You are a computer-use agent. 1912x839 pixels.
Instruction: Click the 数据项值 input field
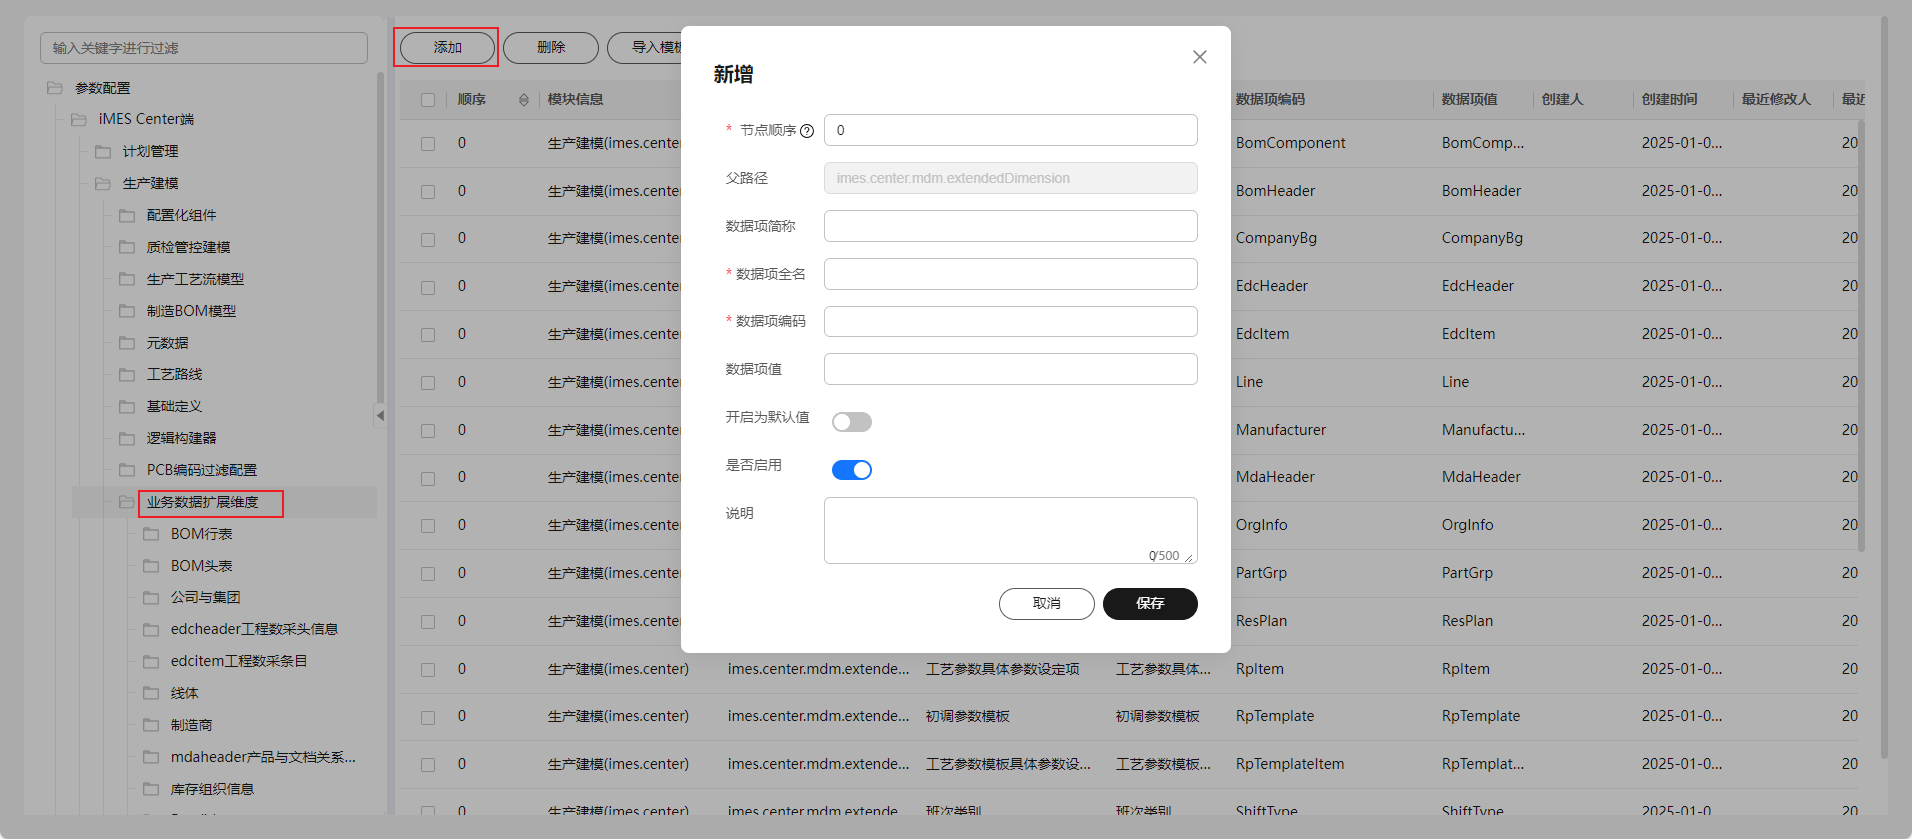point(1011,369)
